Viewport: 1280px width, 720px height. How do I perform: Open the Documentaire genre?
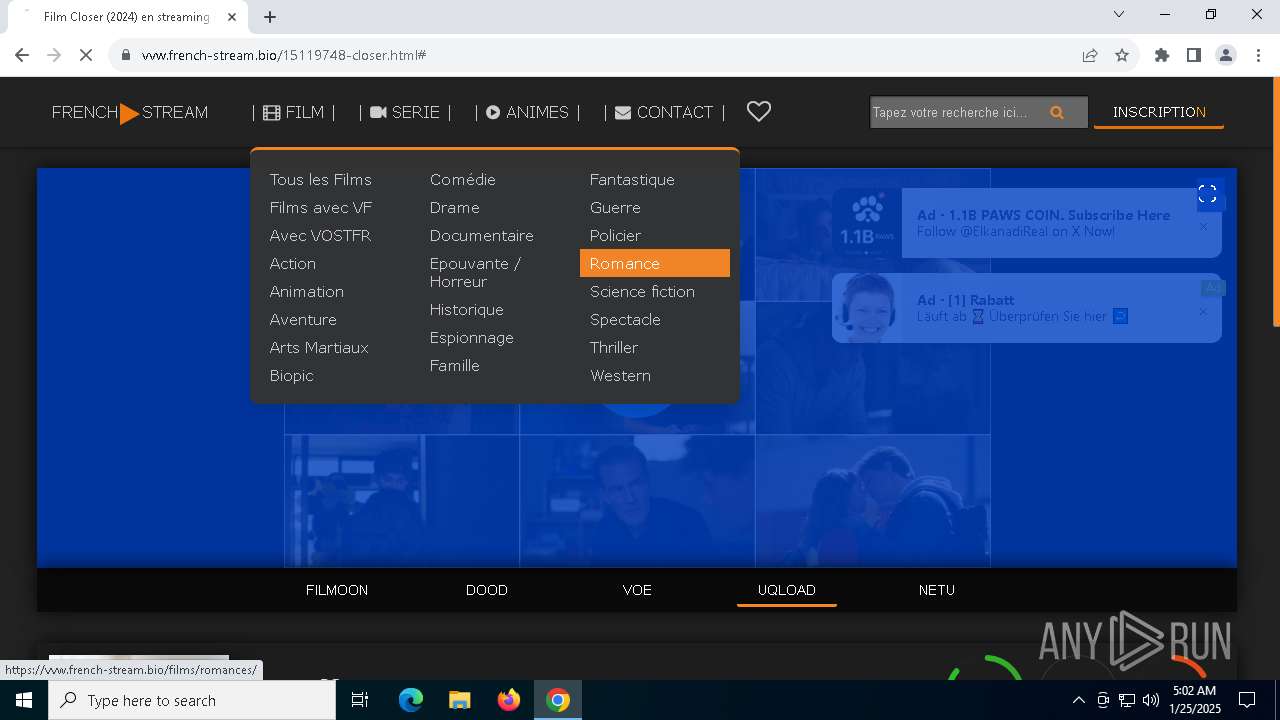tap(481, 236)
